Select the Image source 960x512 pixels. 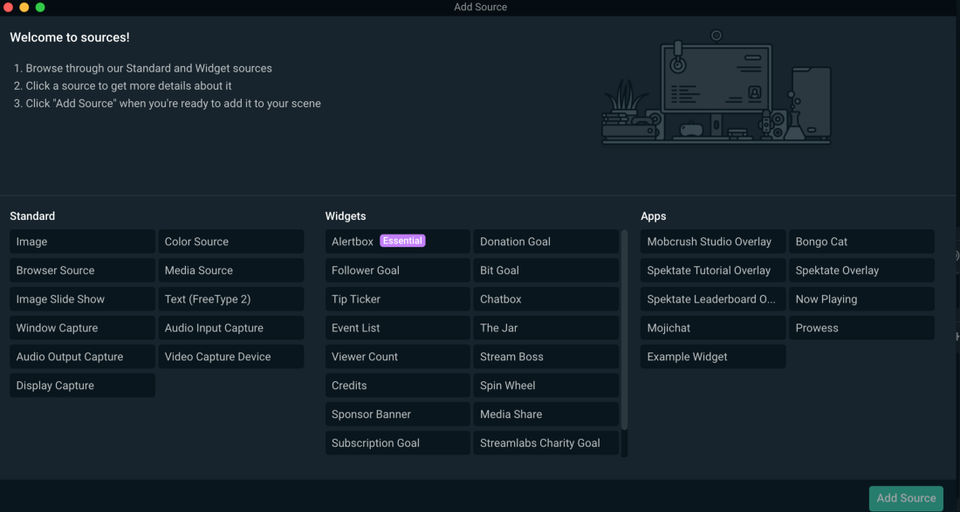coord(82,241)
